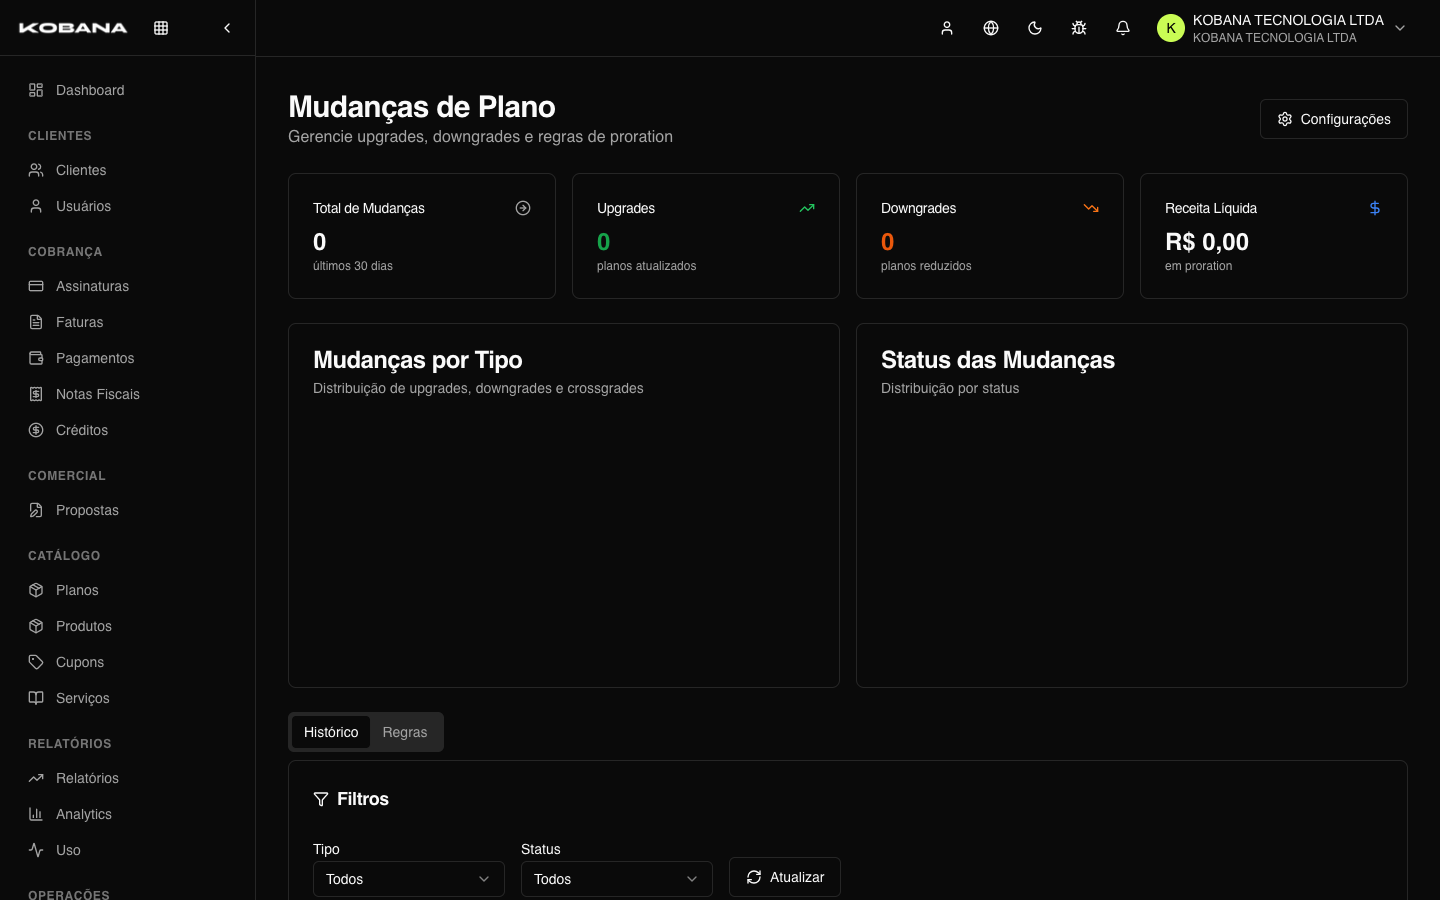Open Assinaturas in the sidebar
This screenshot has height=900, width=1440.
coord(127,286)
